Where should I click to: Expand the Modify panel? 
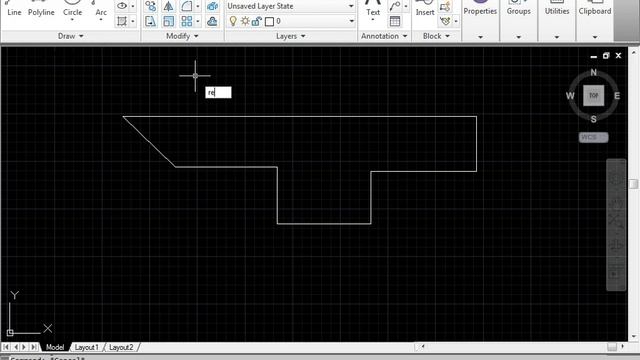[182, 36]
